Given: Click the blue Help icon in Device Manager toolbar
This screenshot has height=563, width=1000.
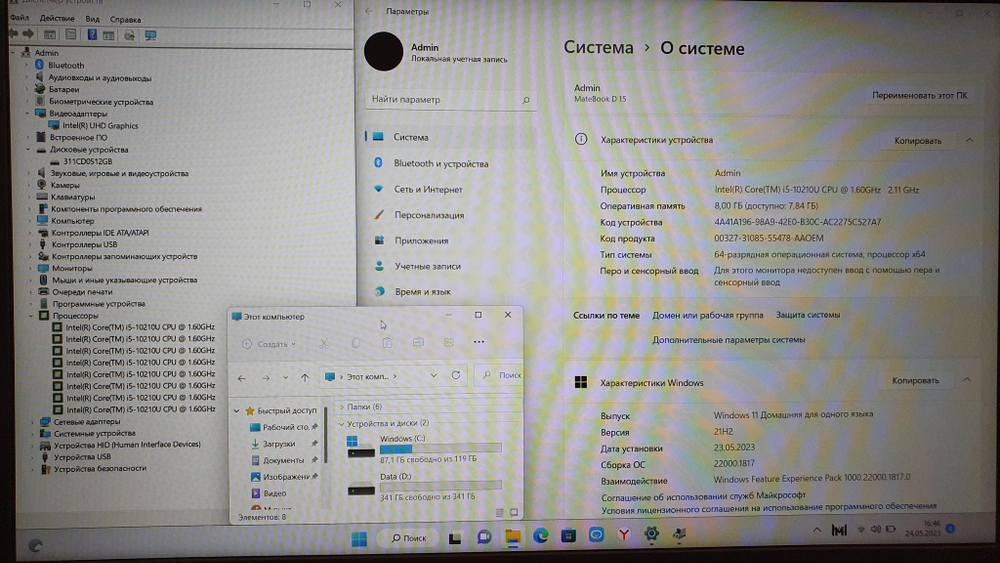Looking at the screenshot, I should 92,34.
